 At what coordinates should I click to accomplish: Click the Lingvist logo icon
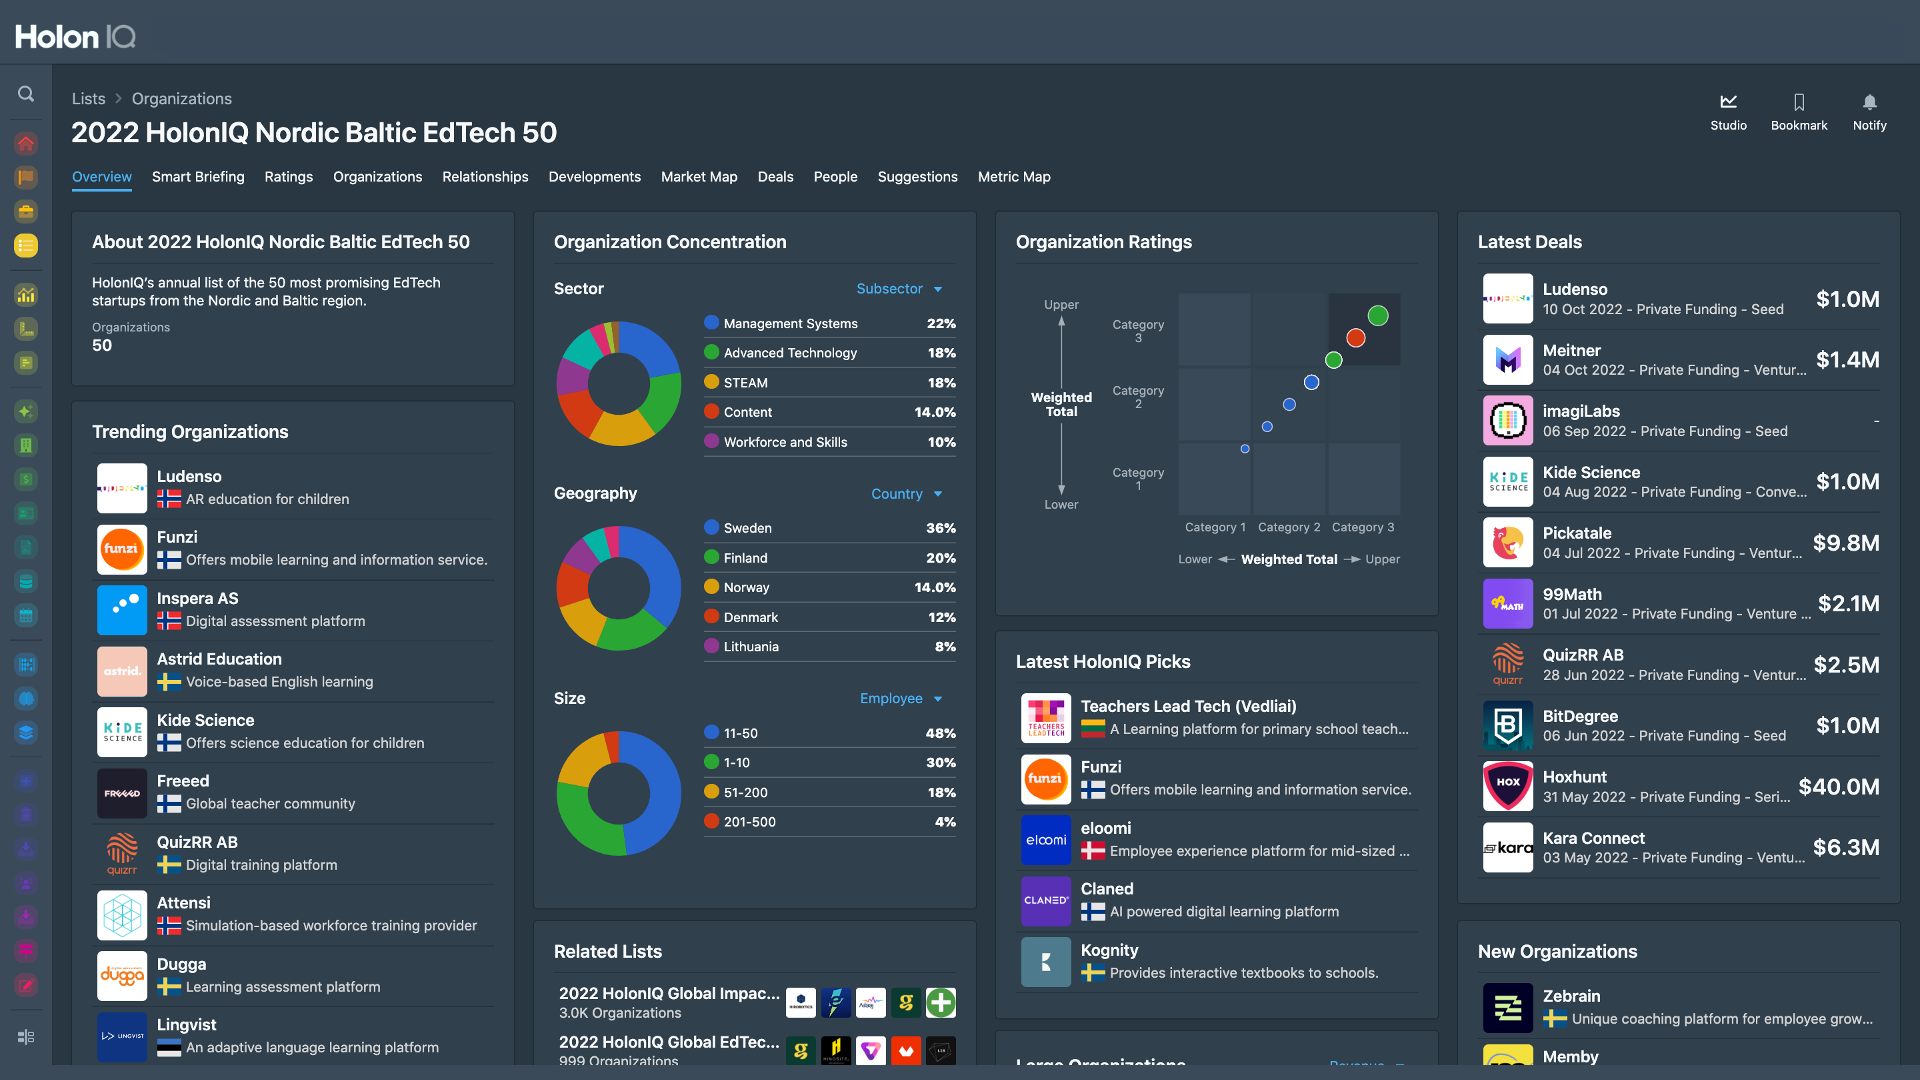(122, 1037)
